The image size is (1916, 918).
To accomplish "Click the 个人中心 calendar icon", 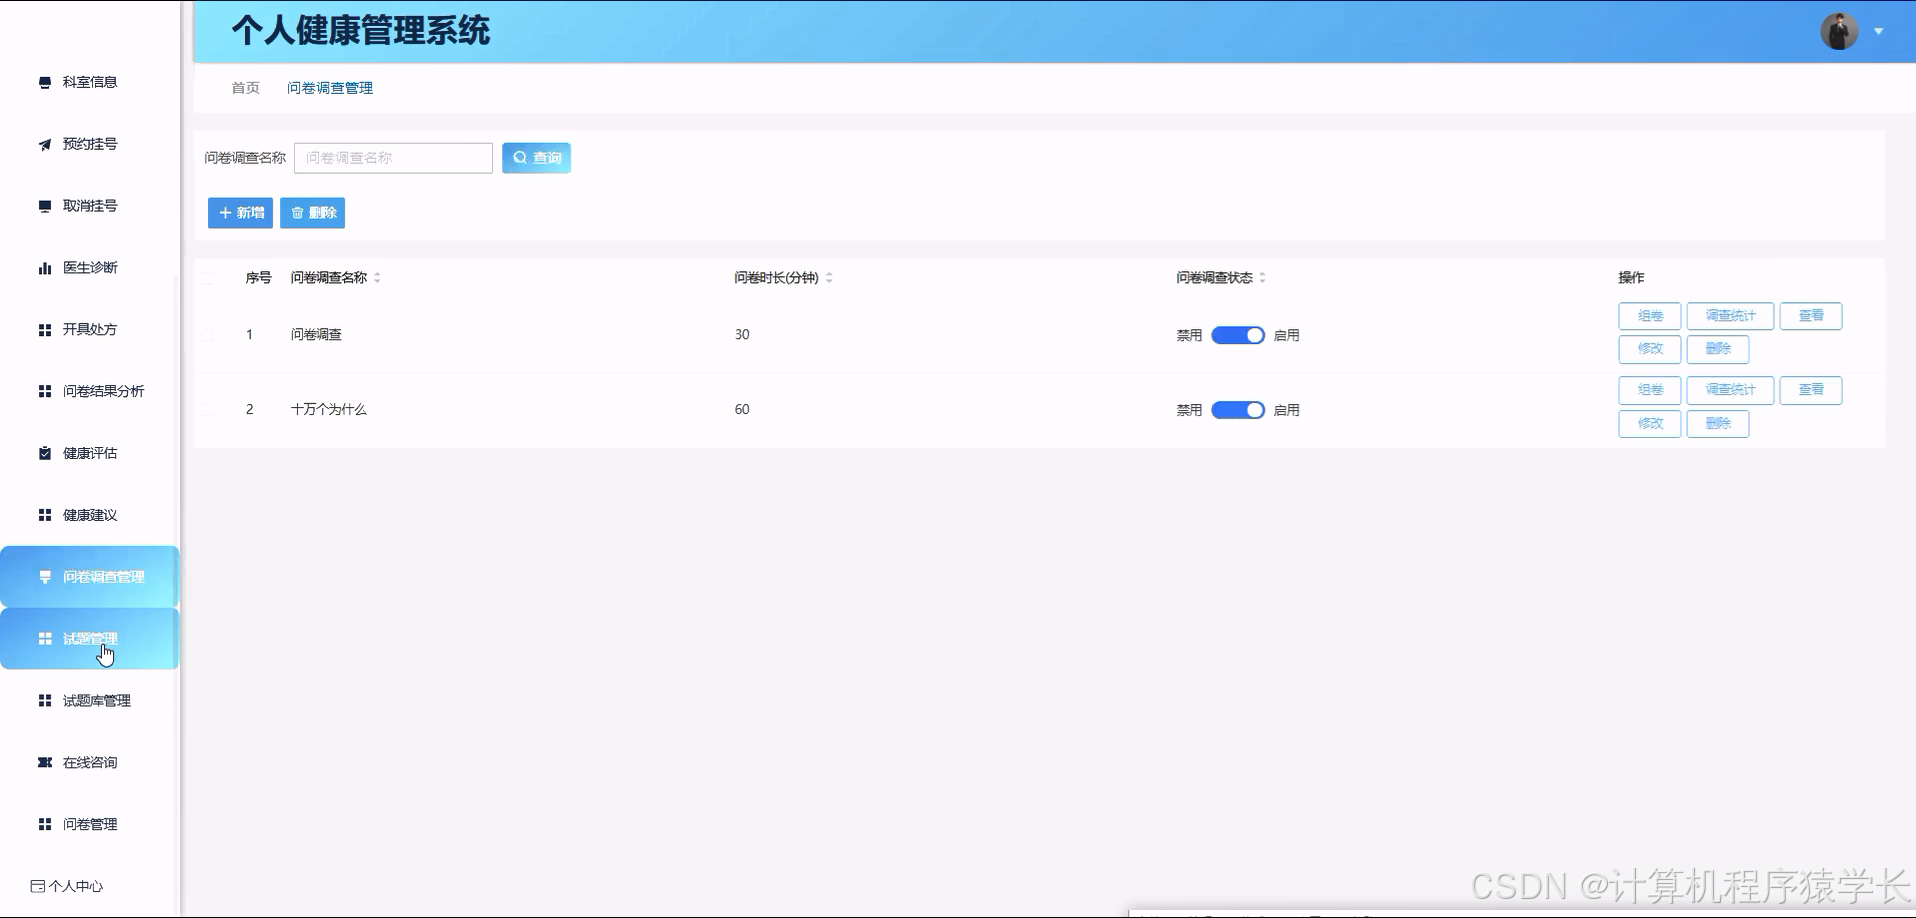I will (37, 886).
